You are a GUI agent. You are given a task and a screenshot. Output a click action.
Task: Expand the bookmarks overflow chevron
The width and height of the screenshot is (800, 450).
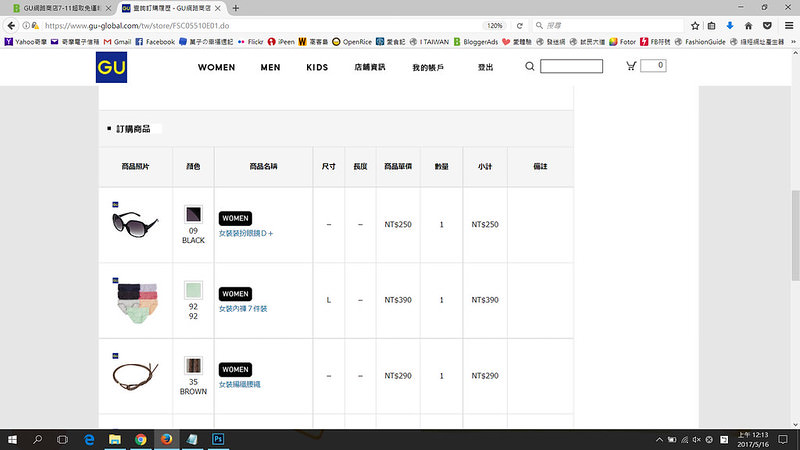point(793,42)
